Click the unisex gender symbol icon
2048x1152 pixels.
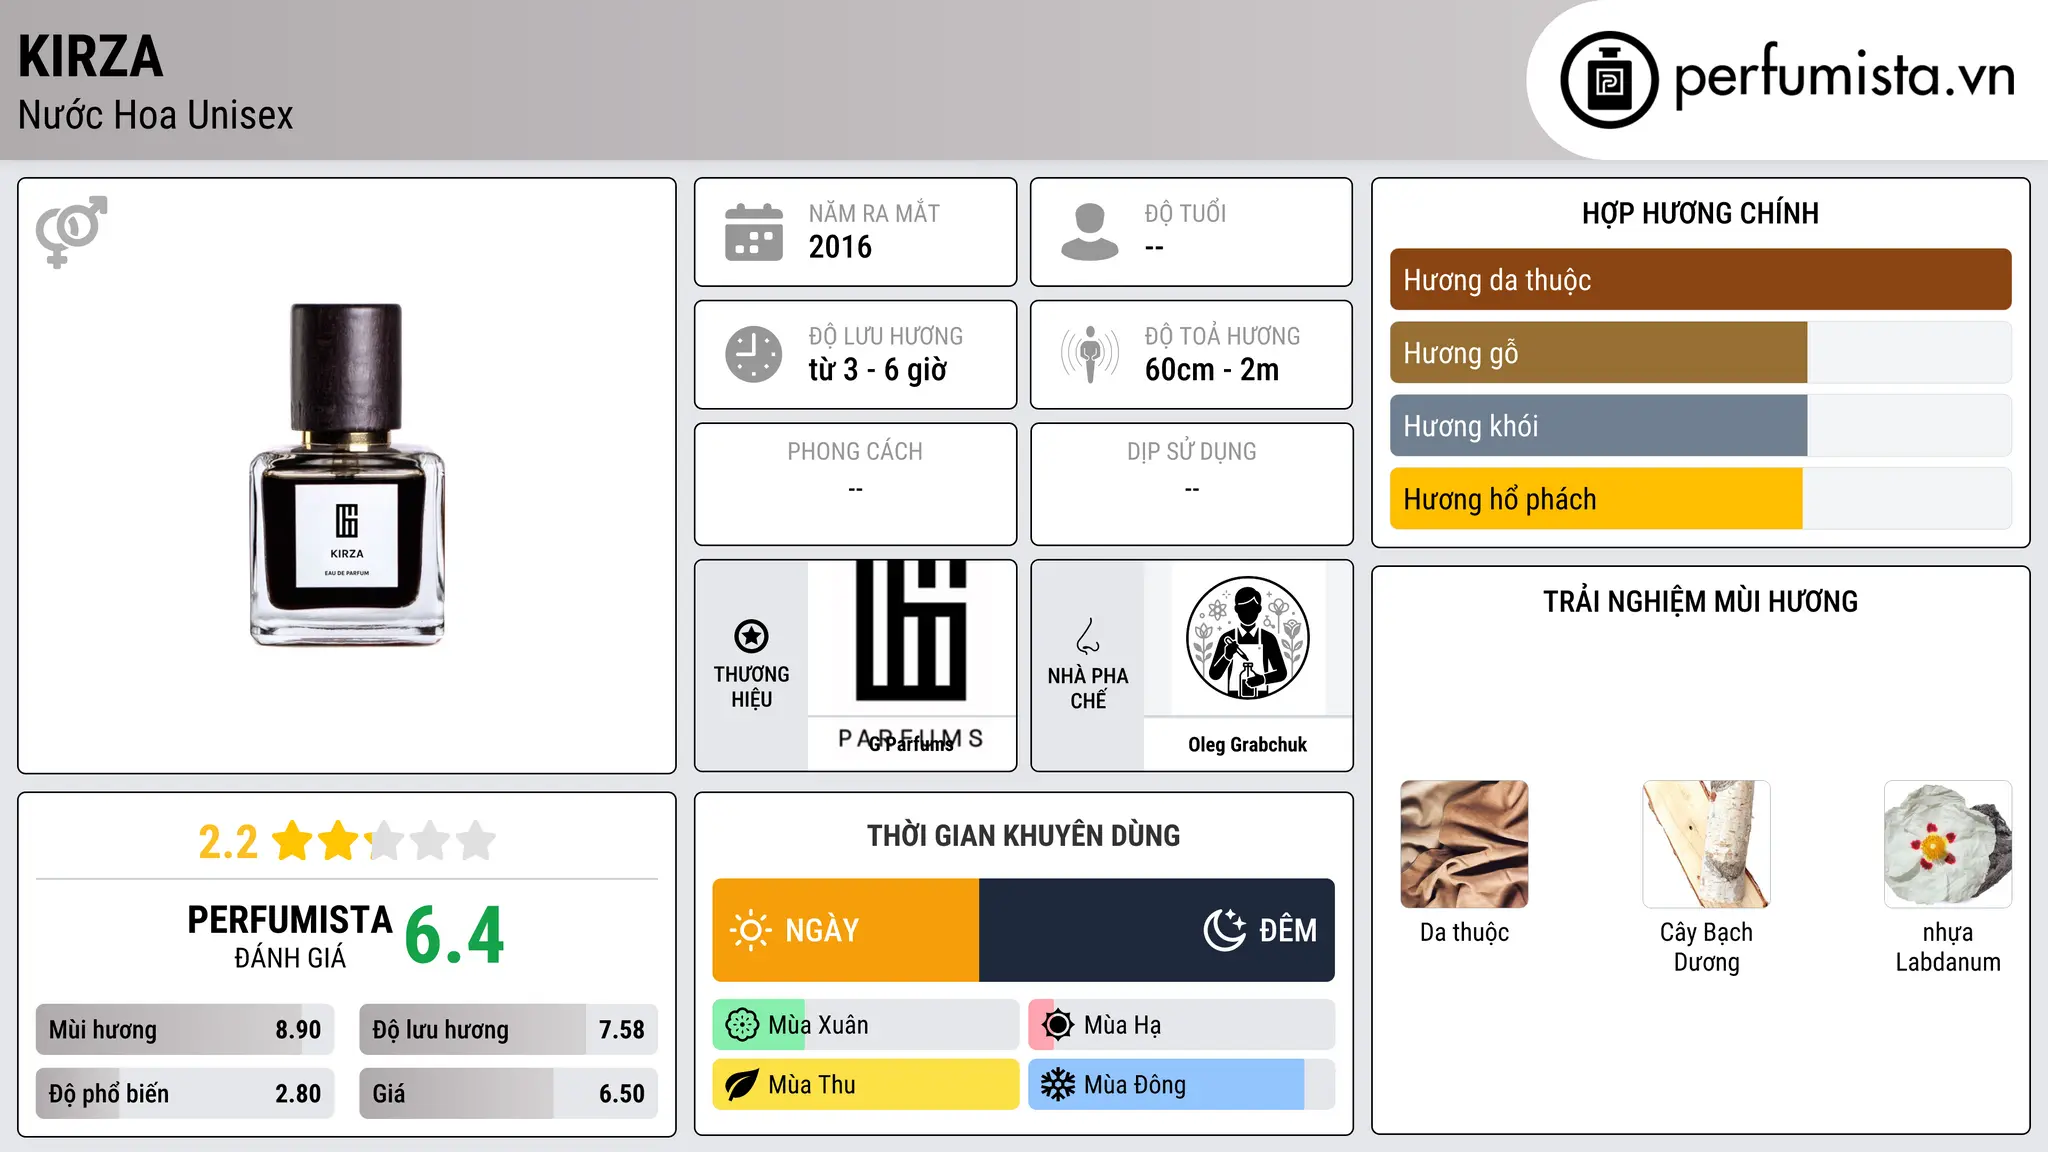click(71, 231)
